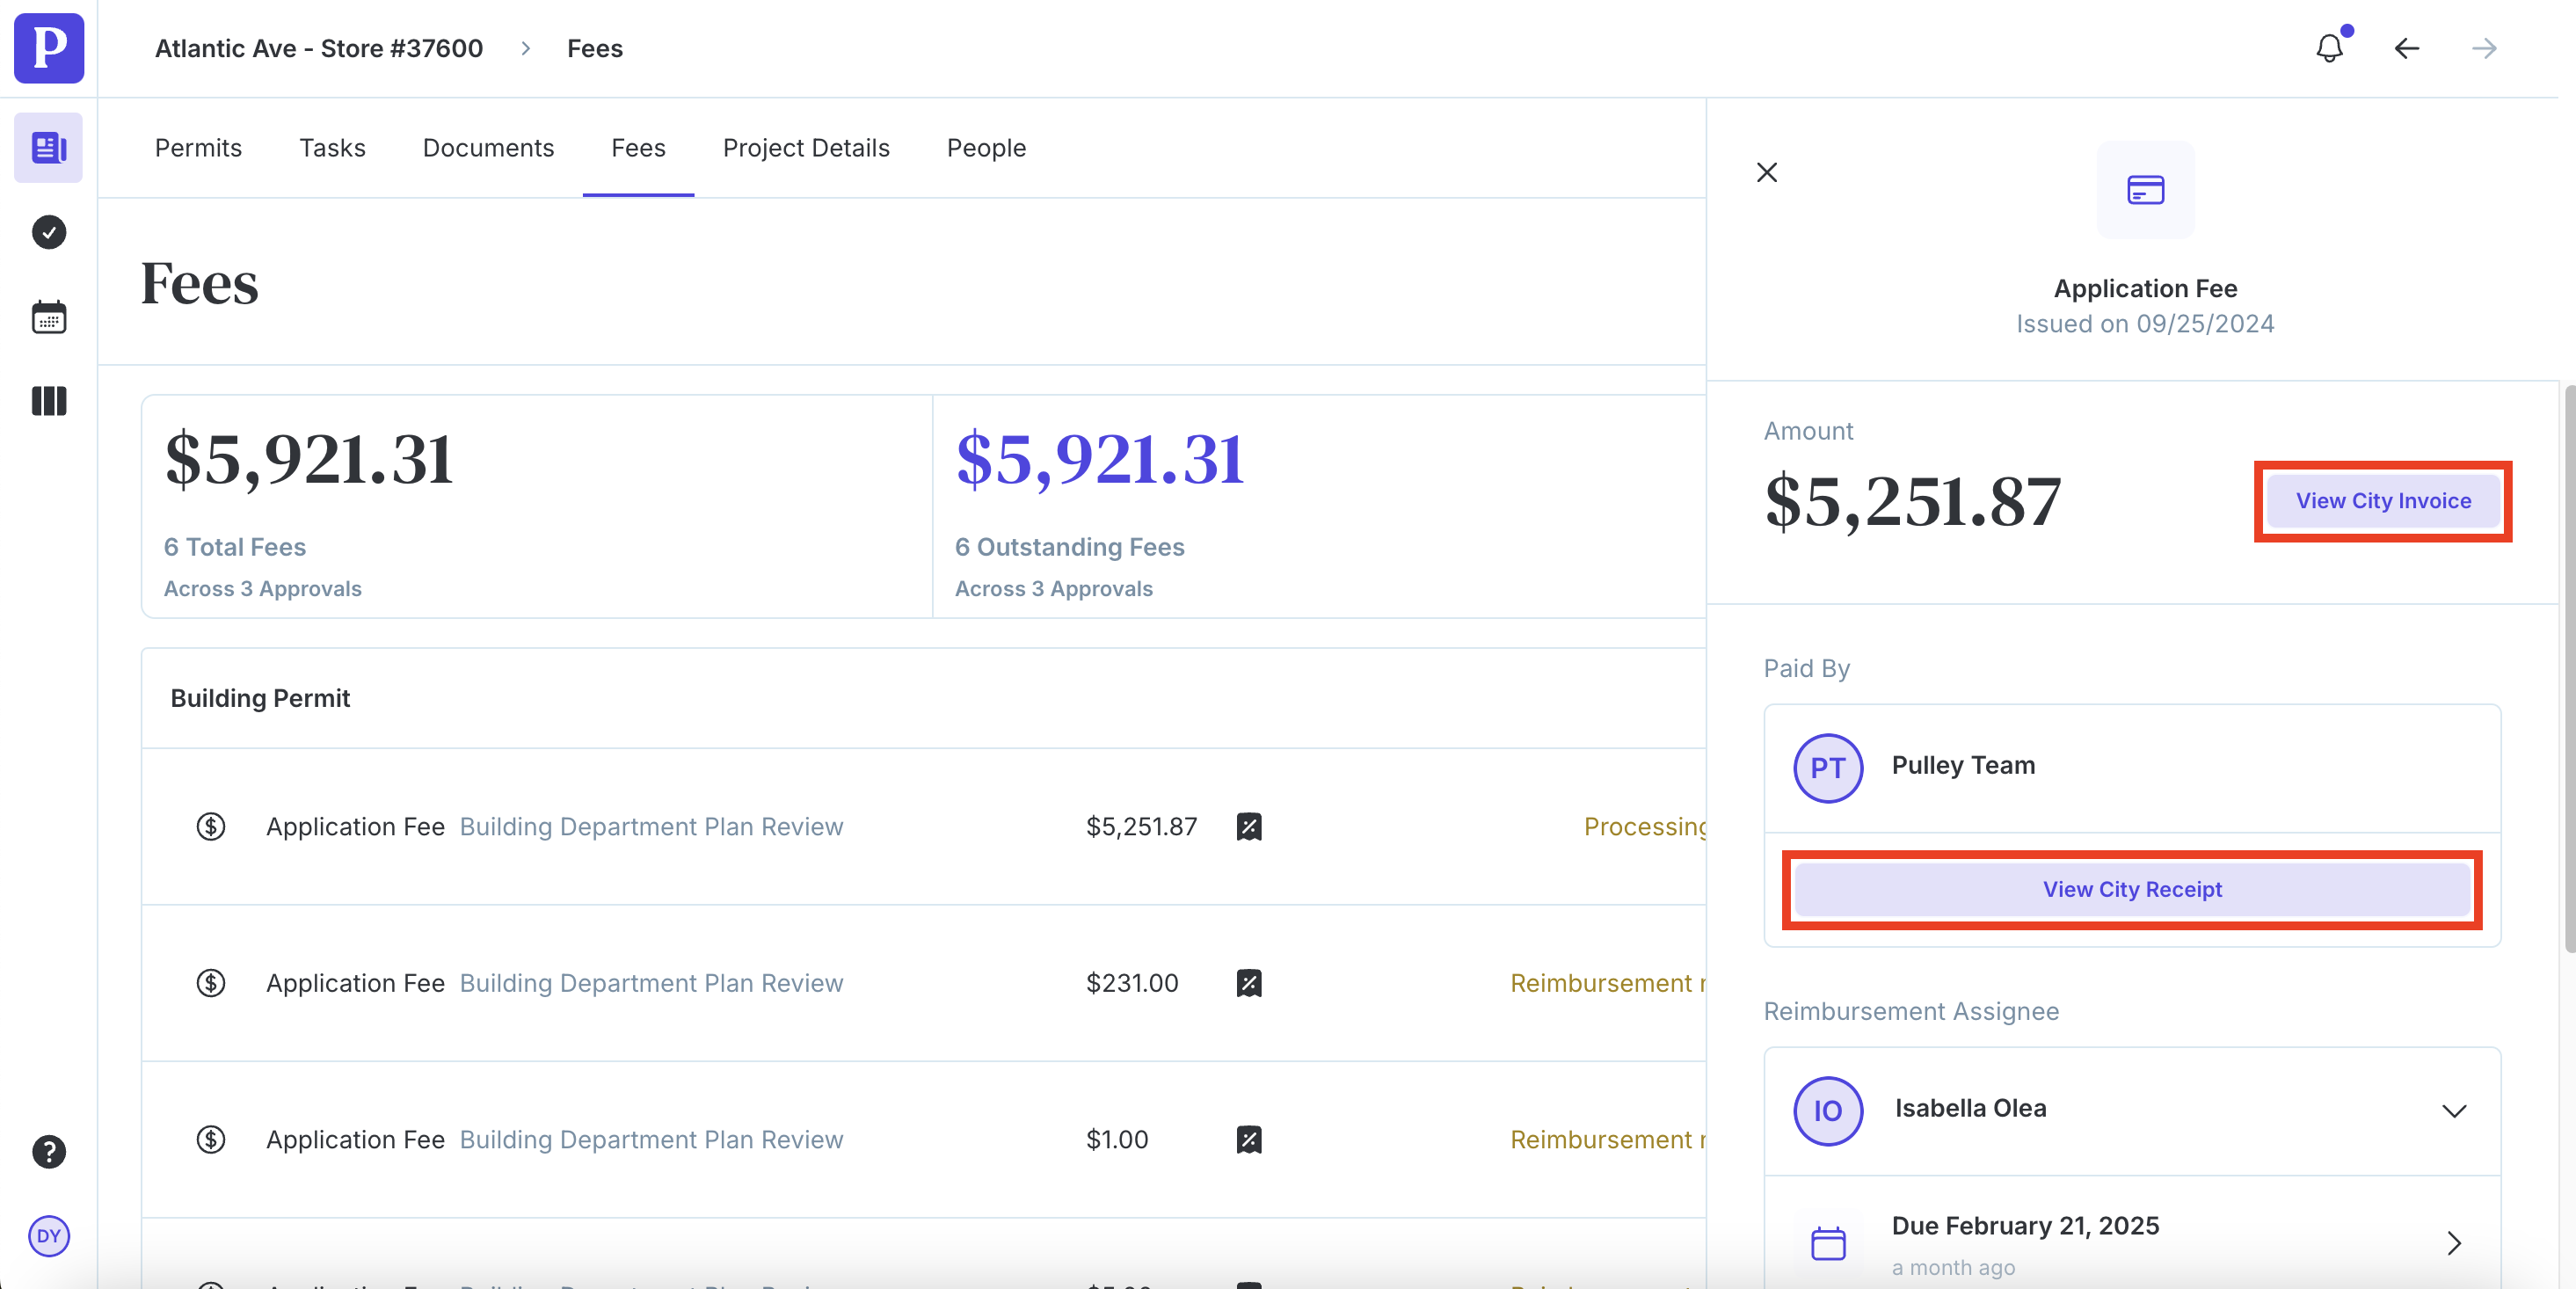Viewport: 2576px width, 1289px height.
Task: Open the tasks checkmark sidebar icon
Action: [48, 232]
